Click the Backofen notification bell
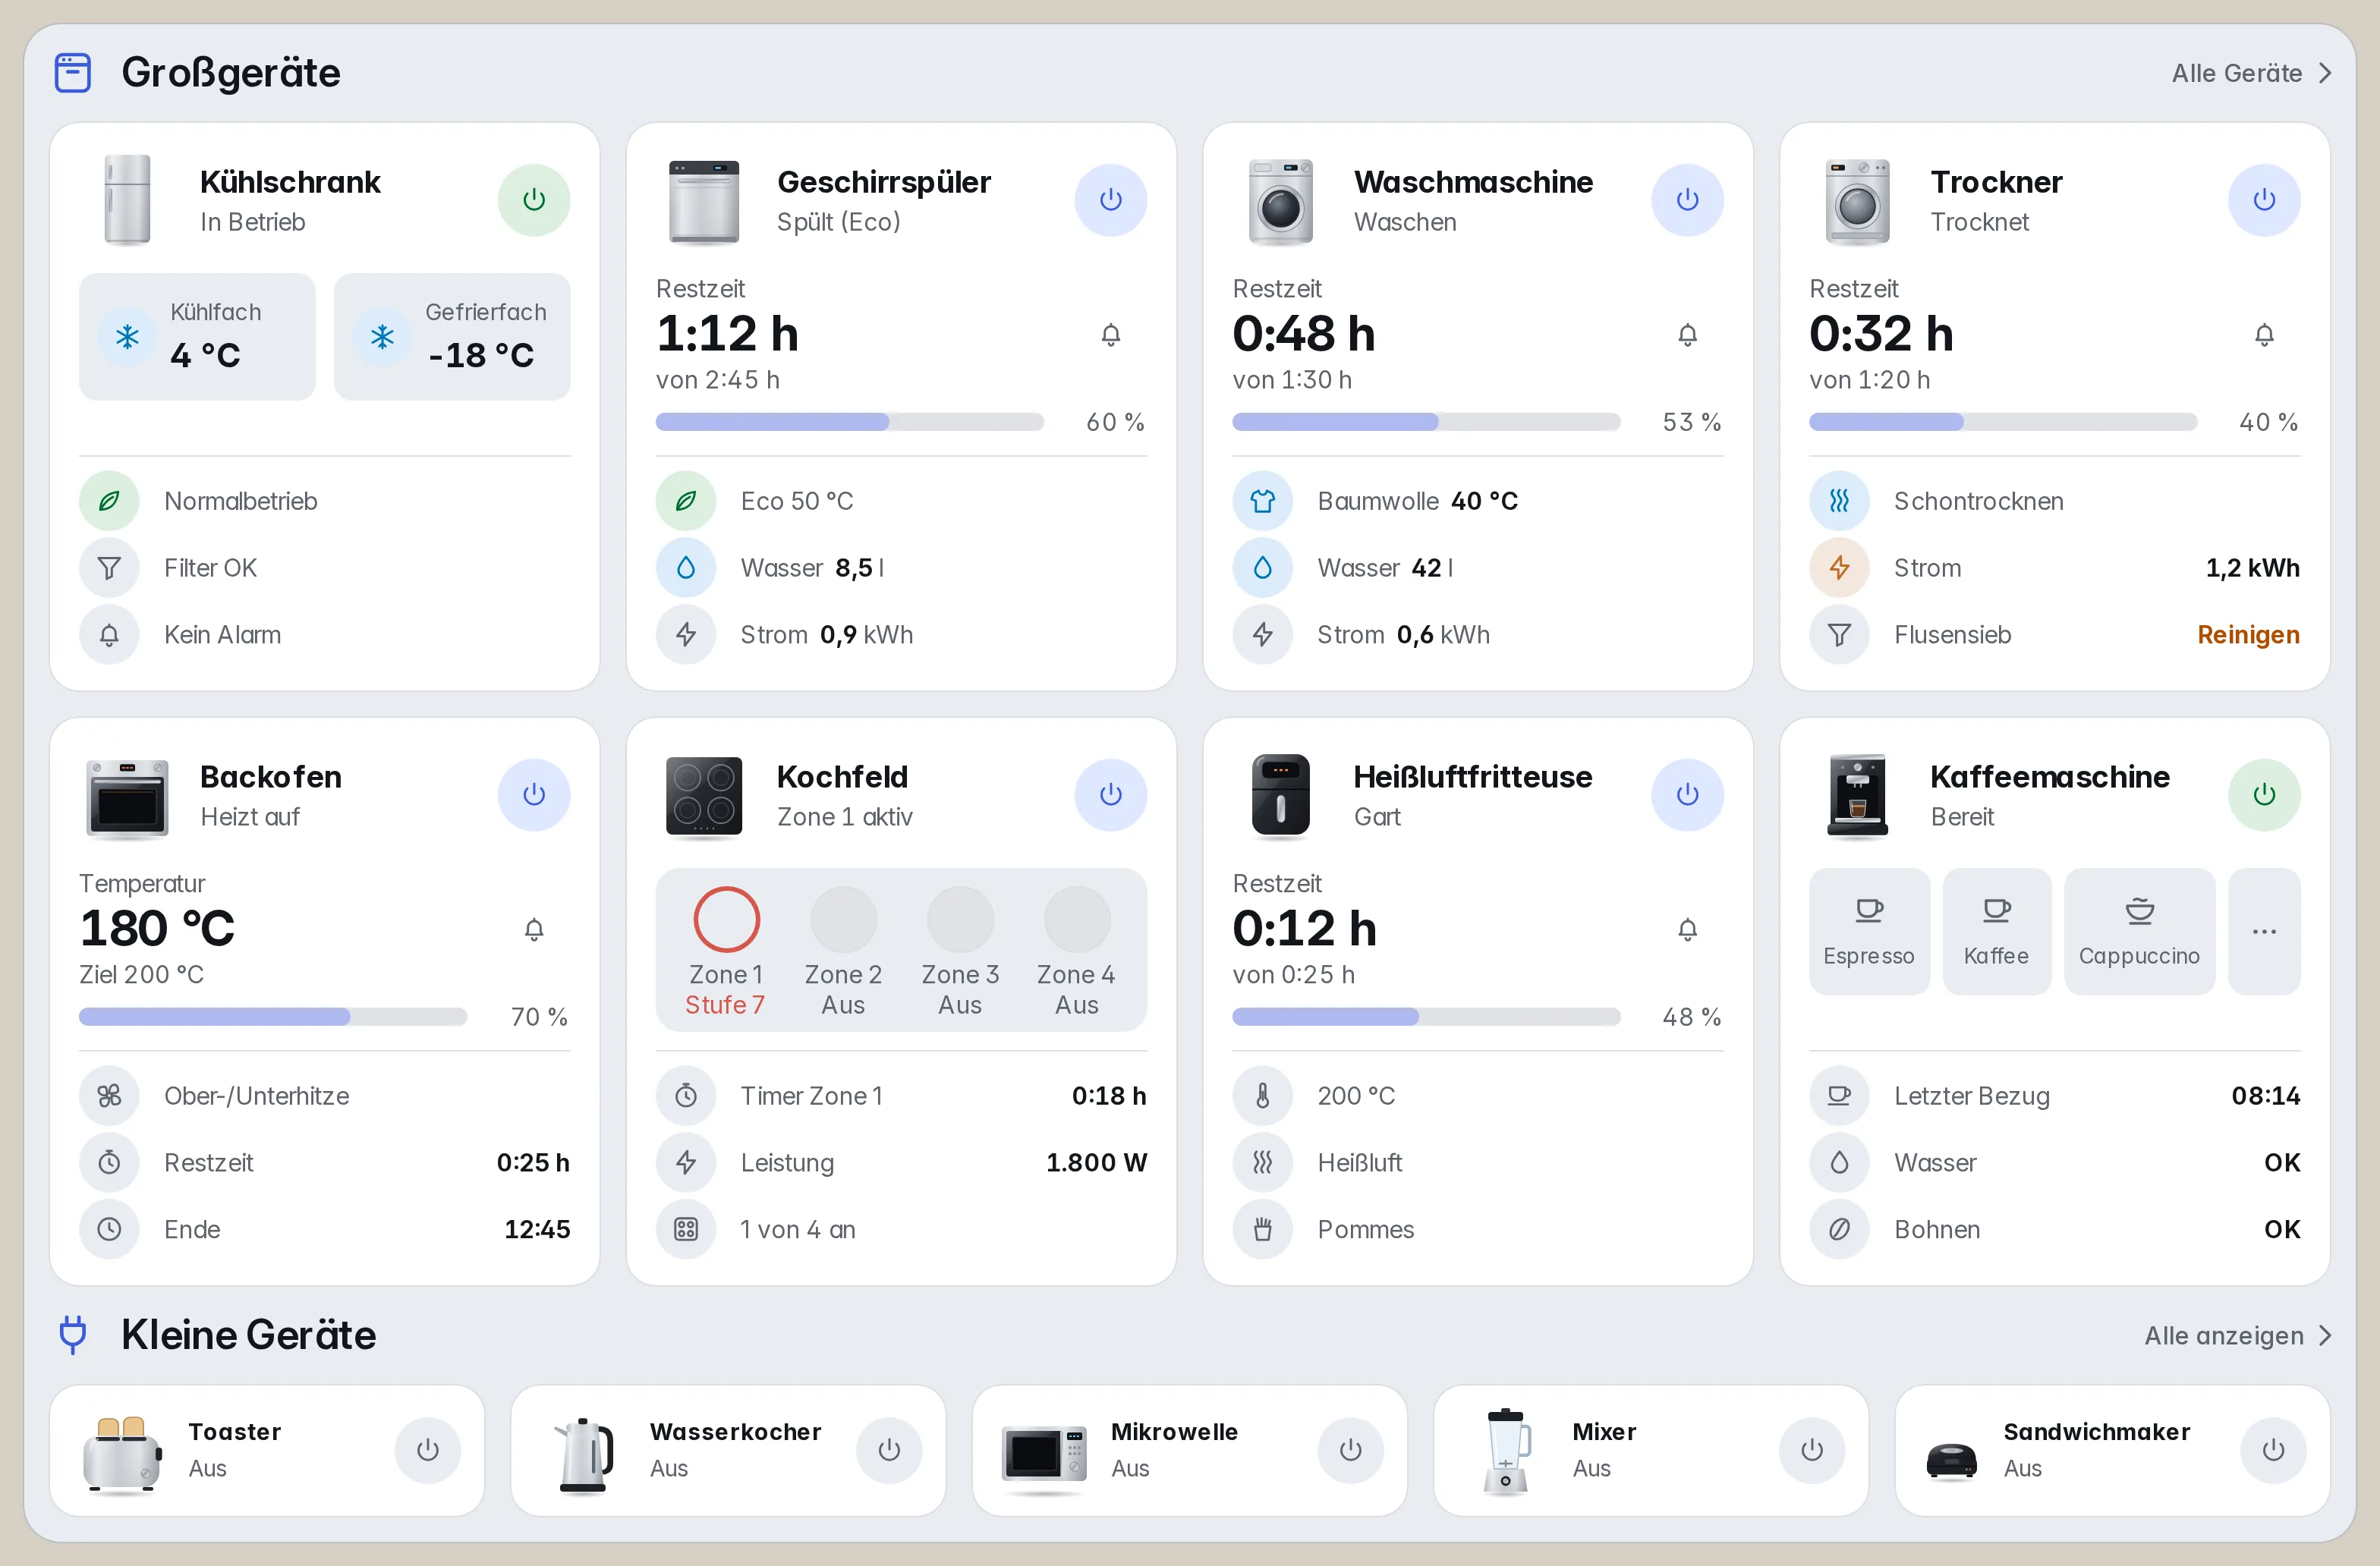The image size is (2380, 1566). click(534, 930)
